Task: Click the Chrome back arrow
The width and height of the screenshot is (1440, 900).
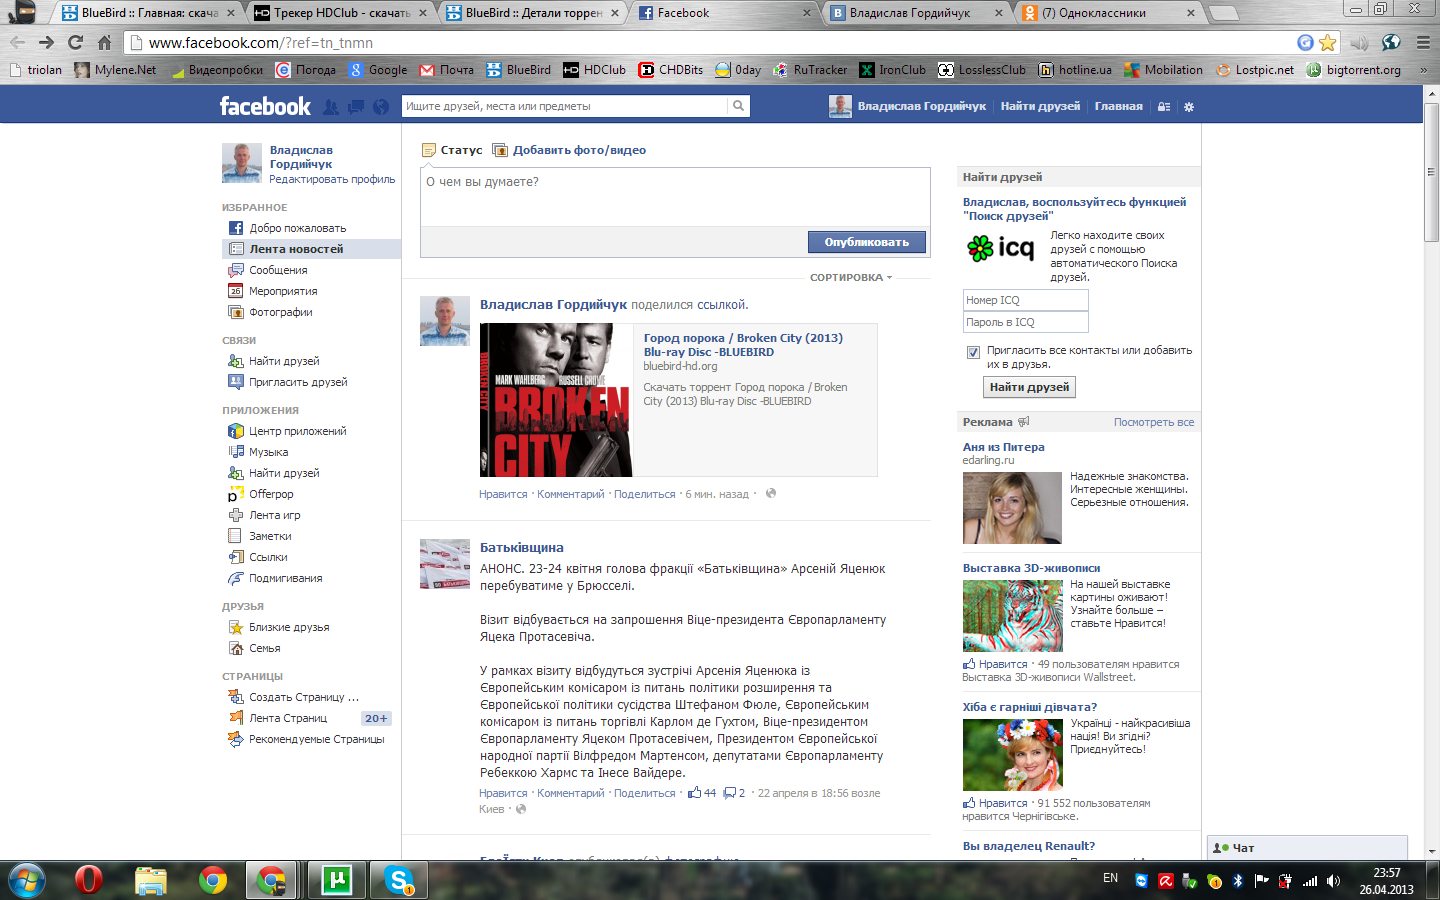Action: 17,42
